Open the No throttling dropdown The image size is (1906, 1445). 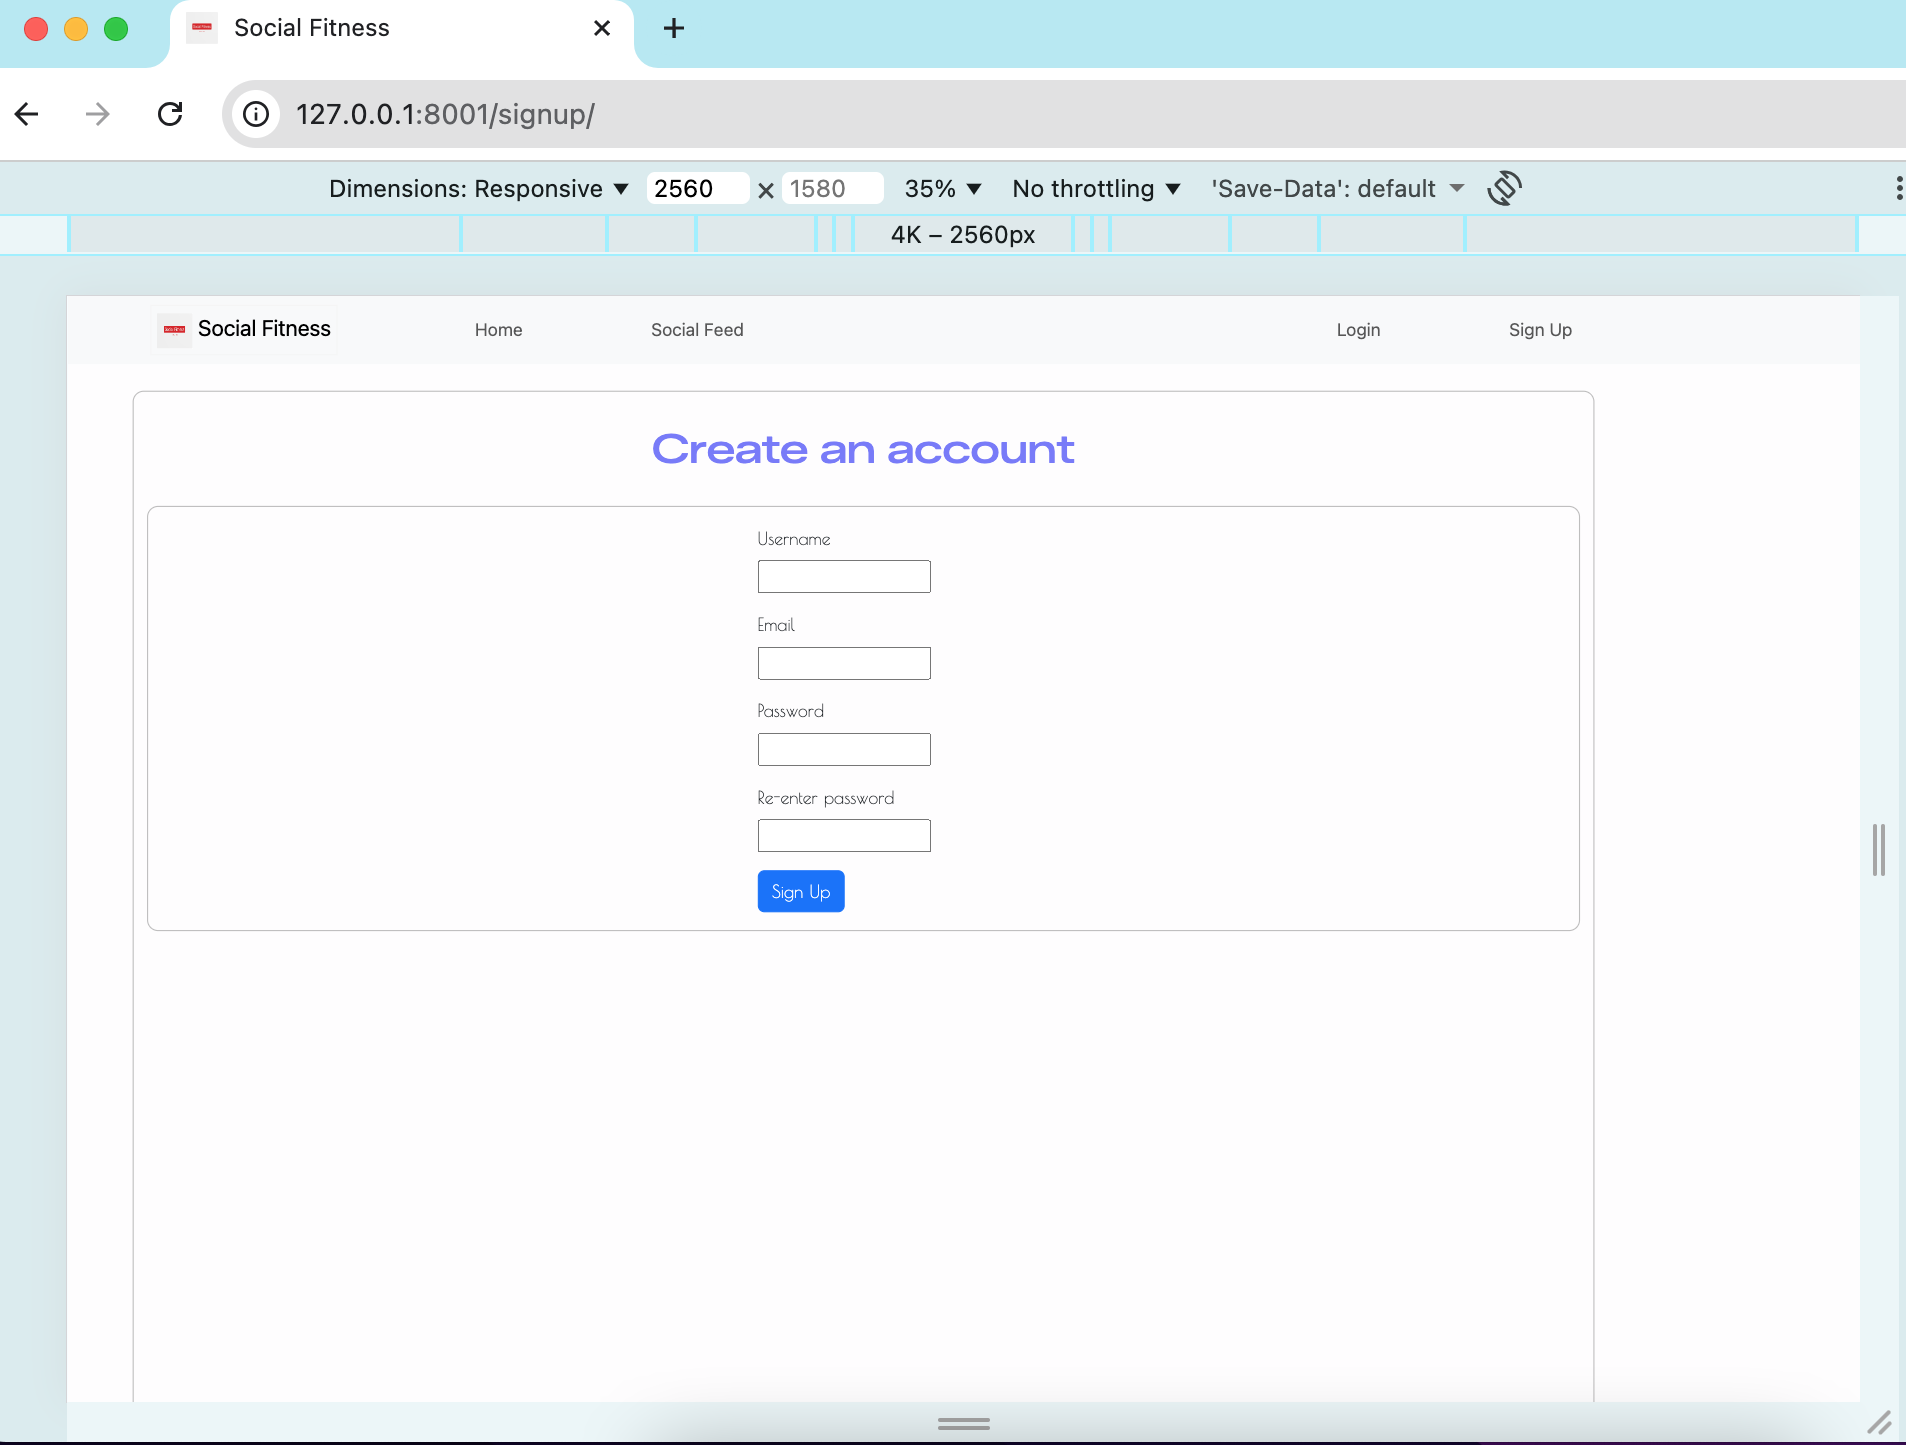1095,188
